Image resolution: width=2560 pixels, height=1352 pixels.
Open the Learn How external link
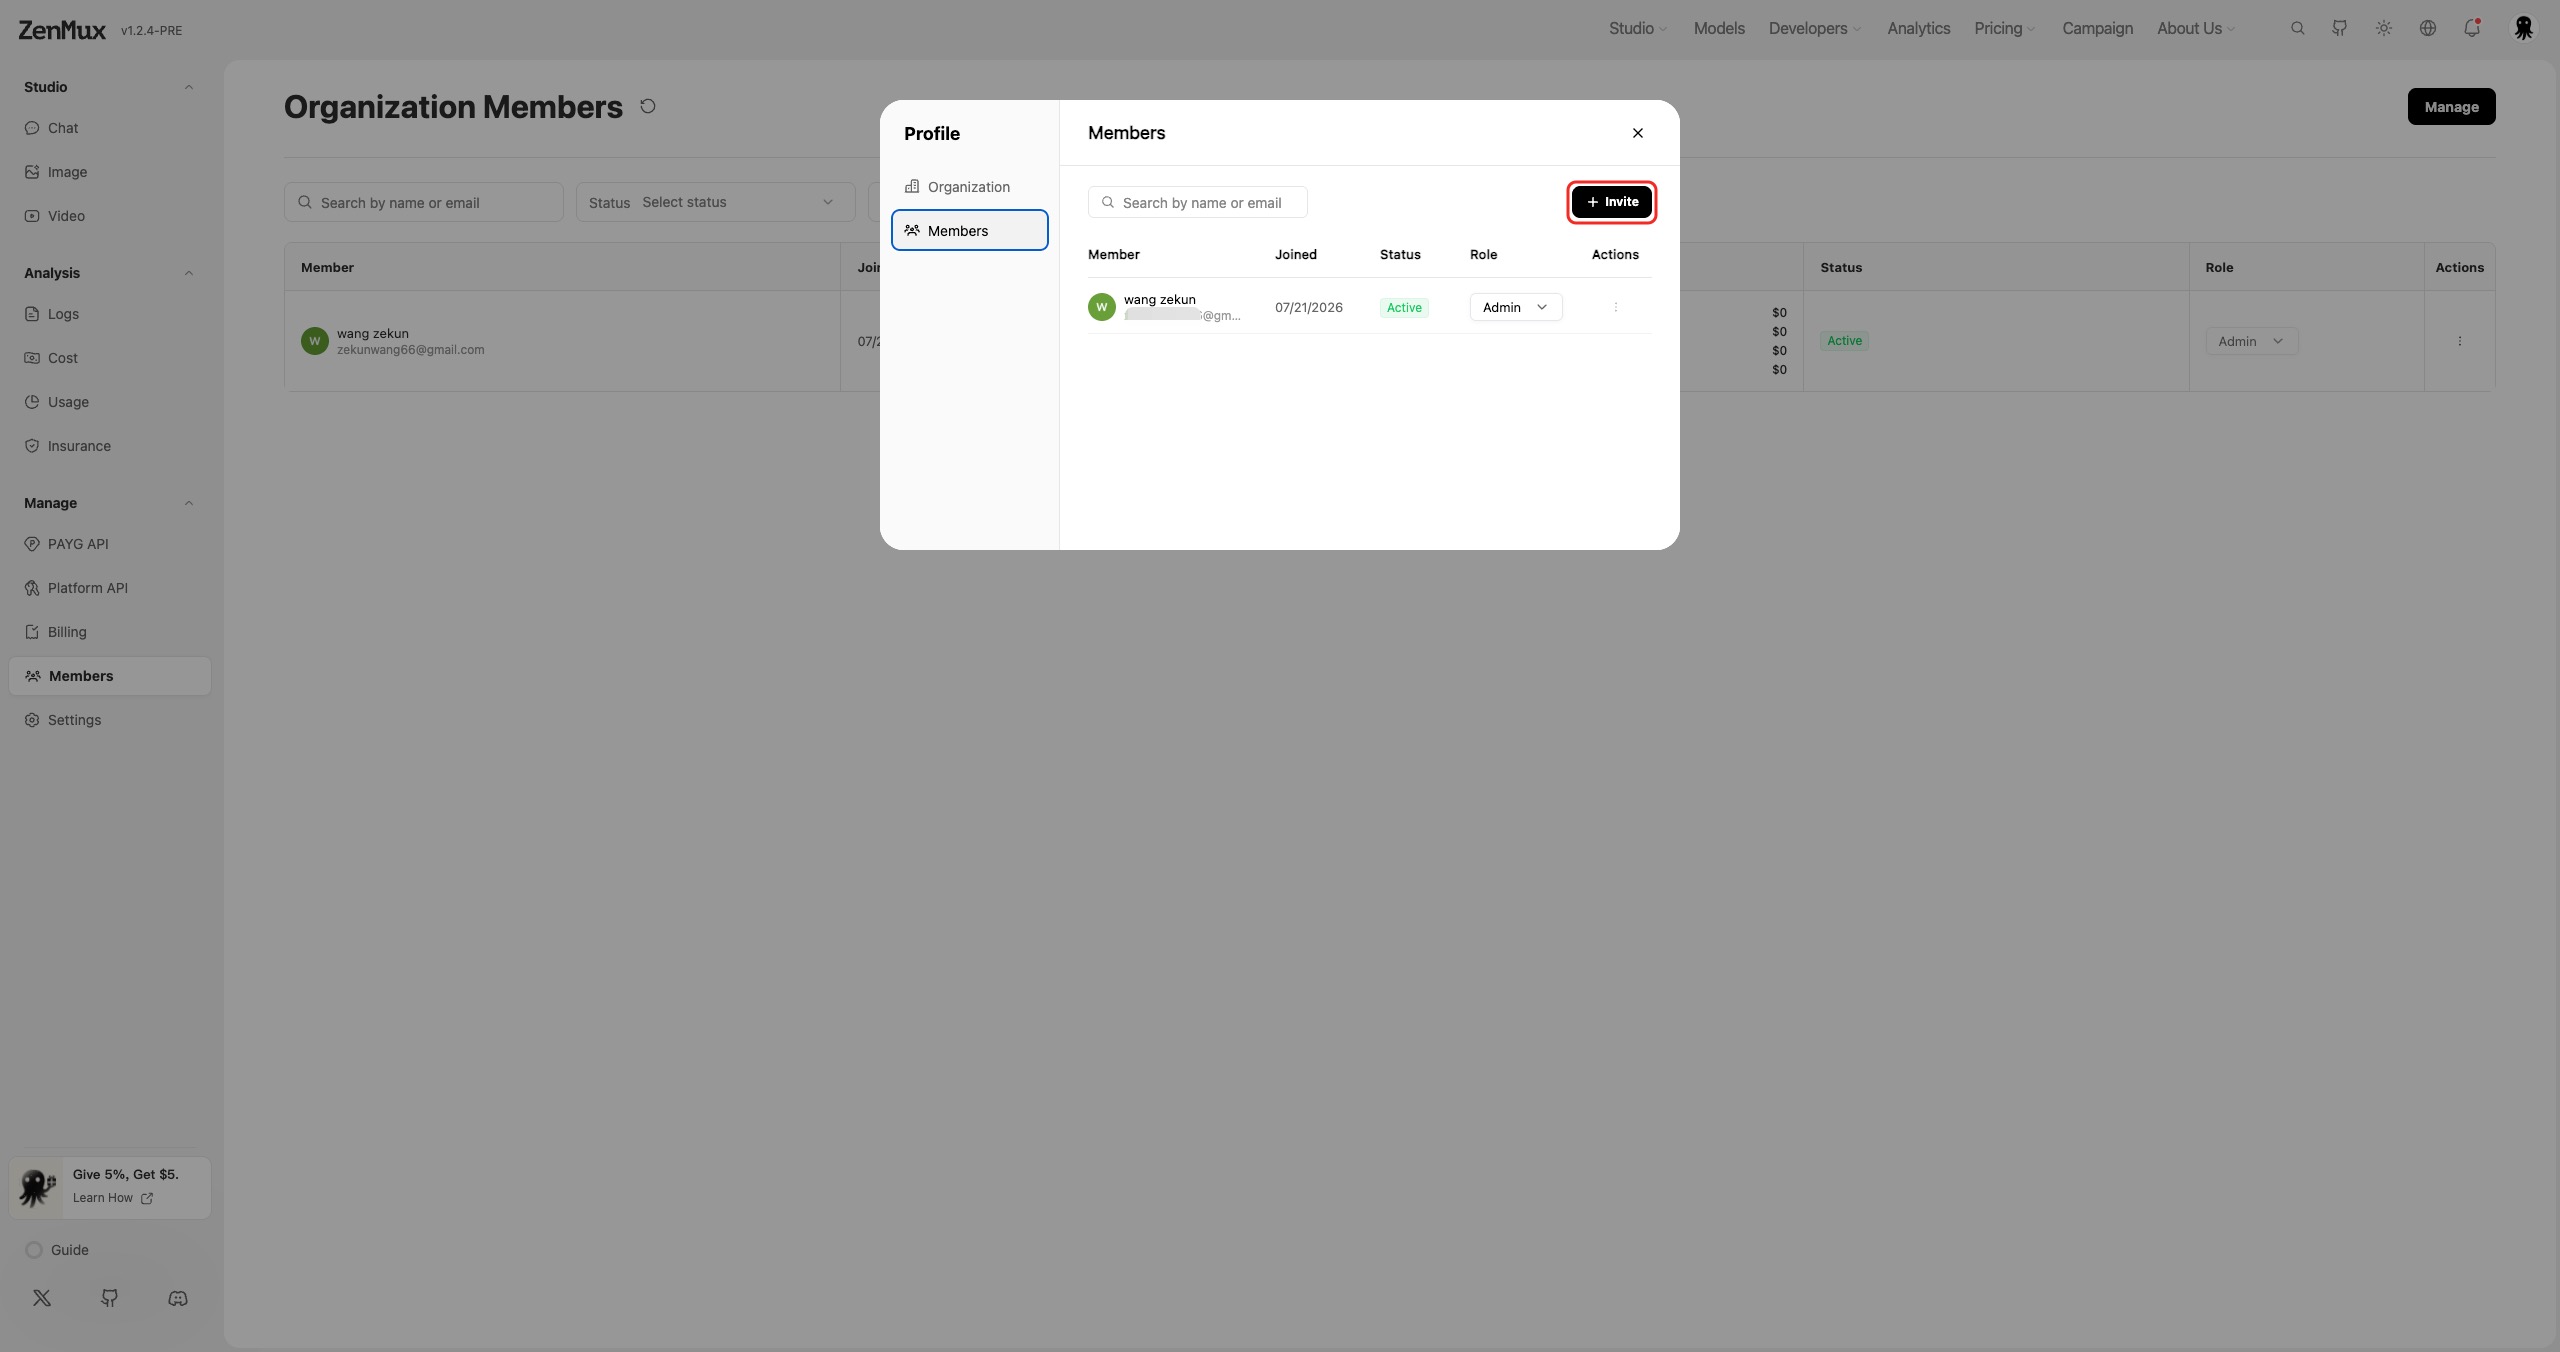click(x=113, y=1198)
